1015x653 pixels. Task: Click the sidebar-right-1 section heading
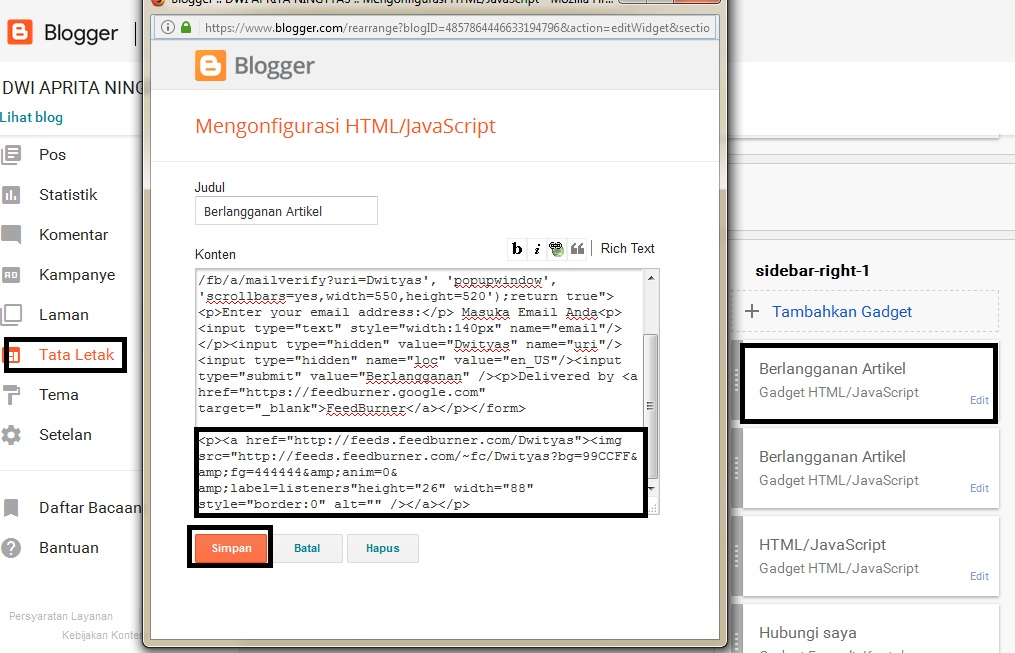coord(812,271)
